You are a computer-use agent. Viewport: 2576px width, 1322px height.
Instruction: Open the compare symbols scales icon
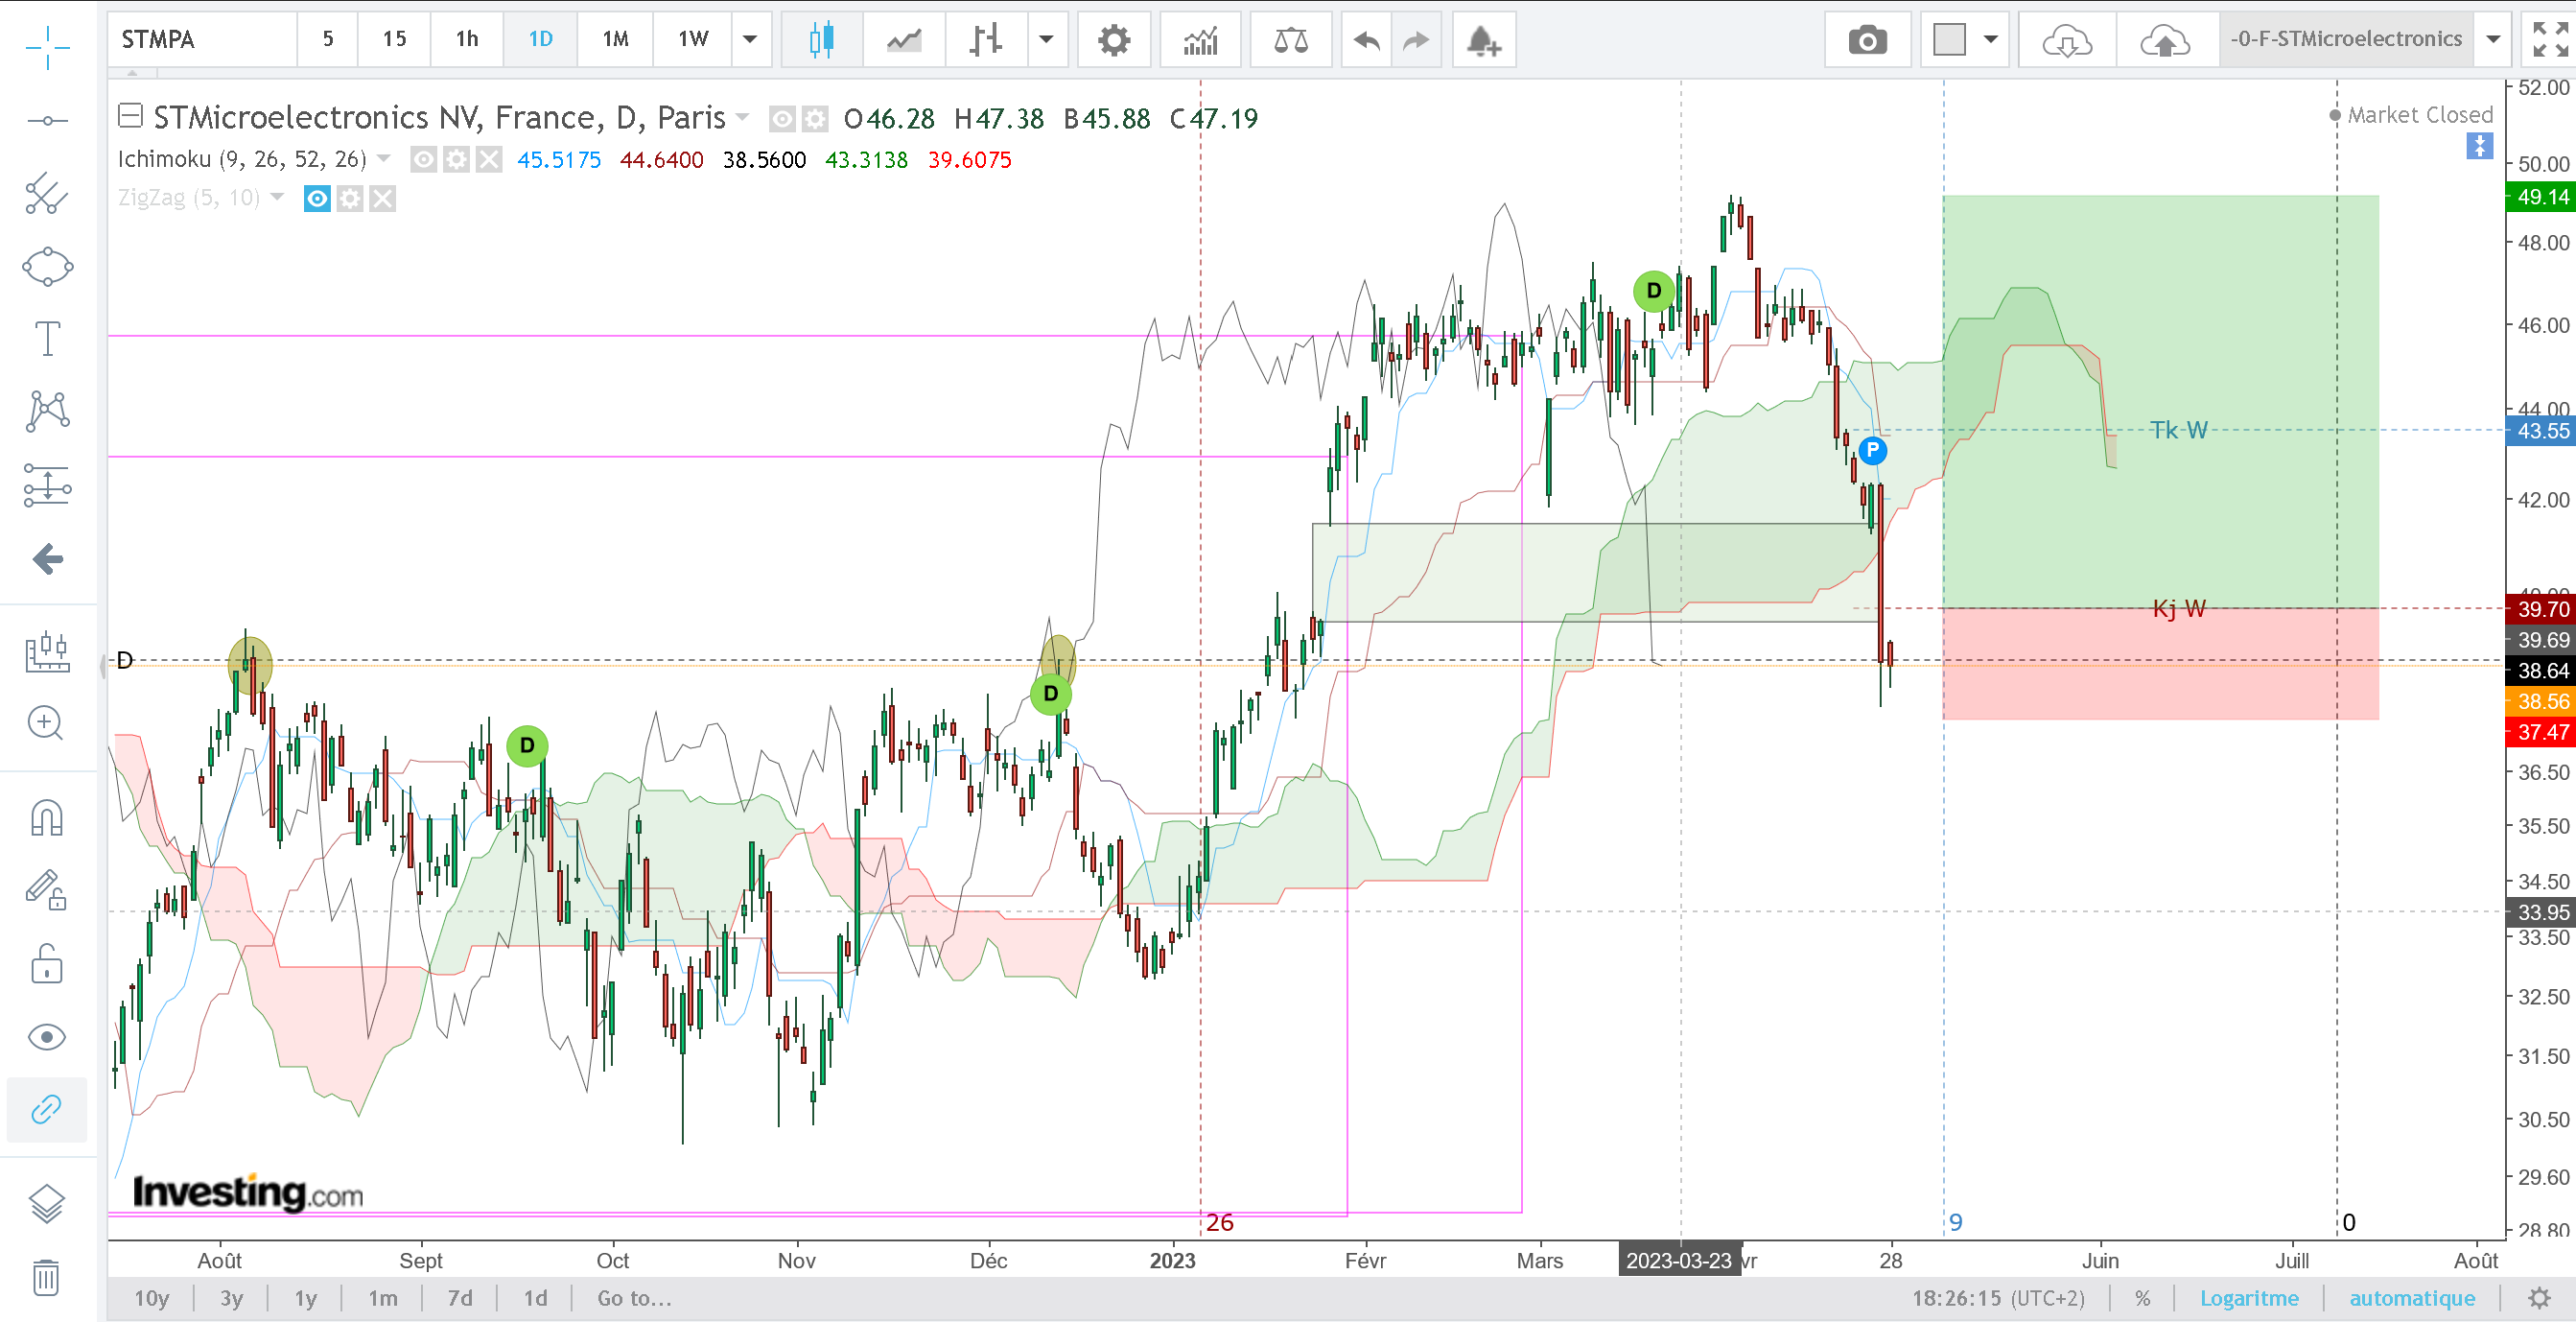point(1290,40)
